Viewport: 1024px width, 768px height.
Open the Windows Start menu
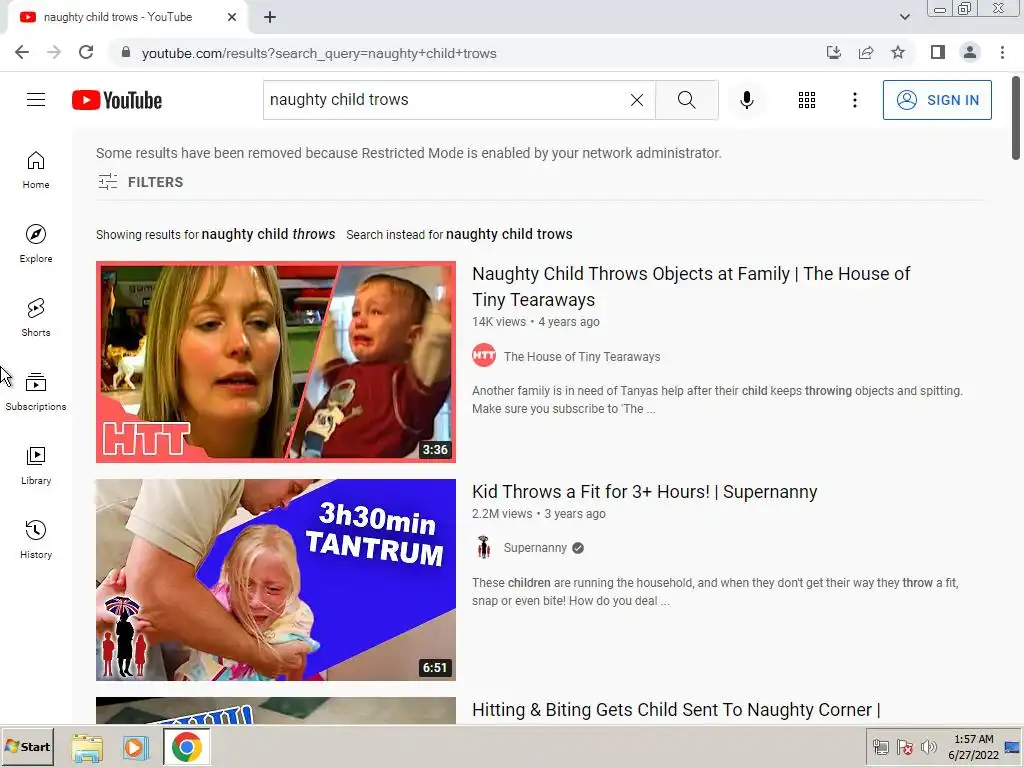click(x=27, y=746)
